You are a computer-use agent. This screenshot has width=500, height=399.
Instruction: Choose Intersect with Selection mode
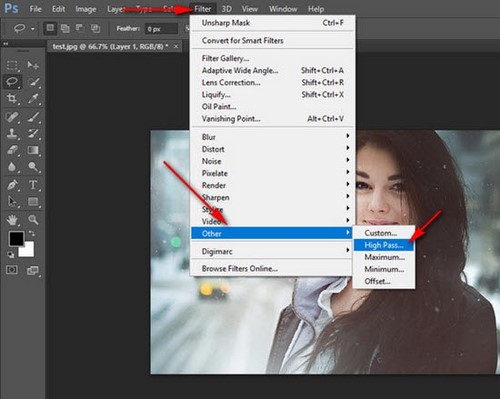(95, 28)
